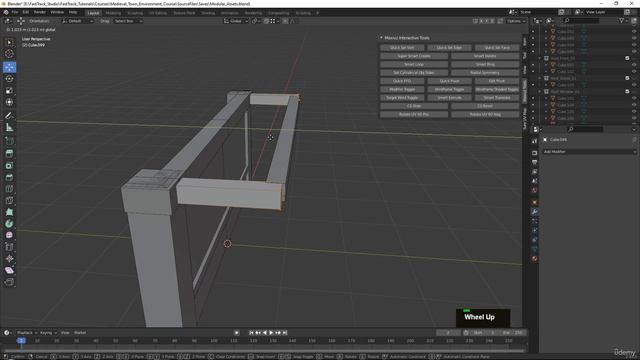640x360 pixels.
Task: Select the Smooth vertices tool
Action: coord(9,236)
